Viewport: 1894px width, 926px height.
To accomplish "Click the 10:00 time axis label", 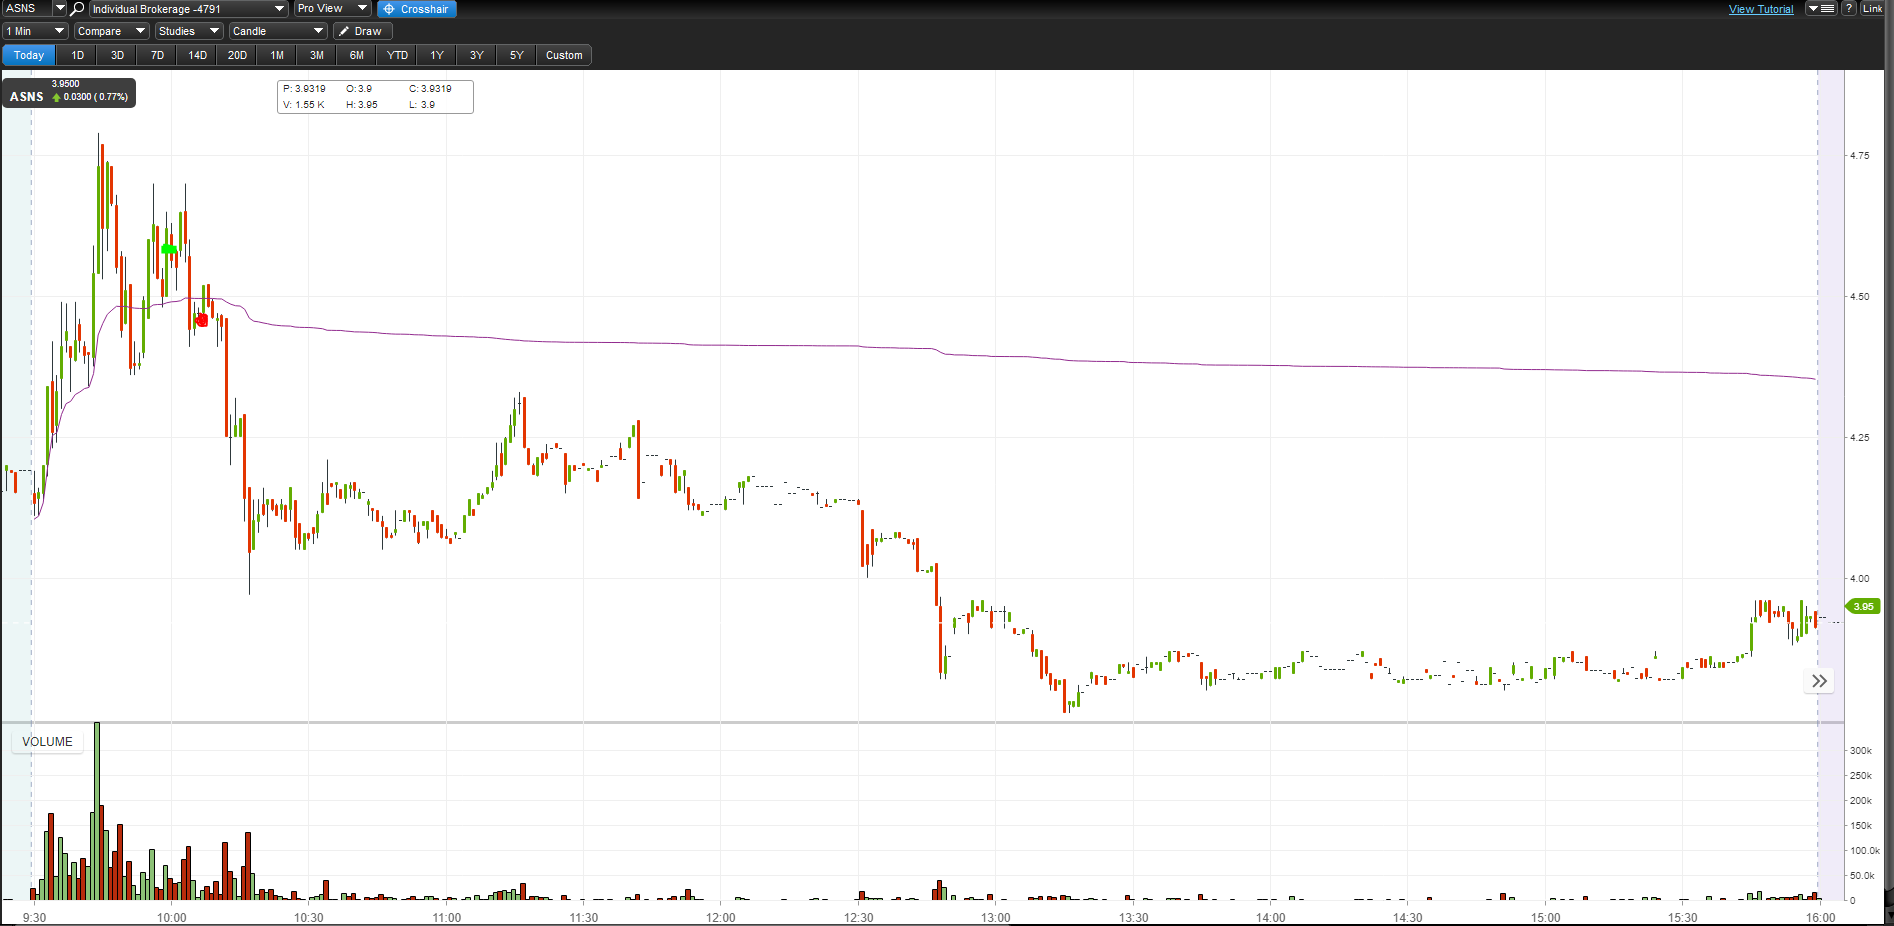I will pyautogui.click(x=171, y=917).
